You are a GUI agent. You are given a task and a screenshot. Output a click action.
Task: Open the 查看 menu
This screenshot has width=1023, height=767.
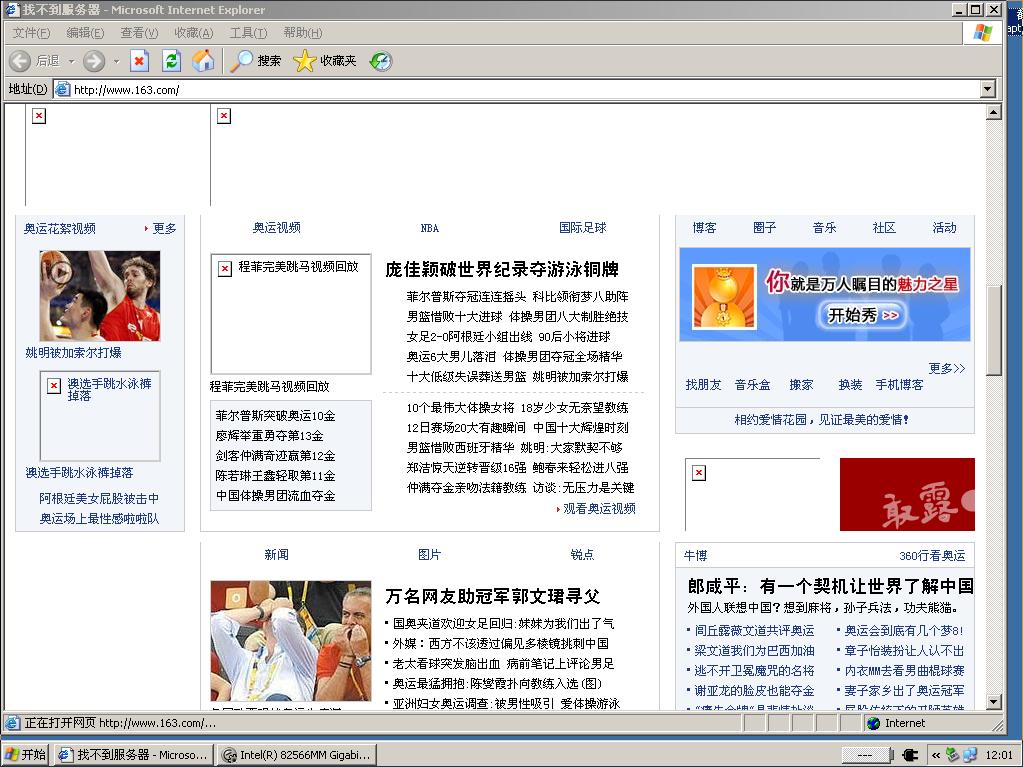(139, 32)
